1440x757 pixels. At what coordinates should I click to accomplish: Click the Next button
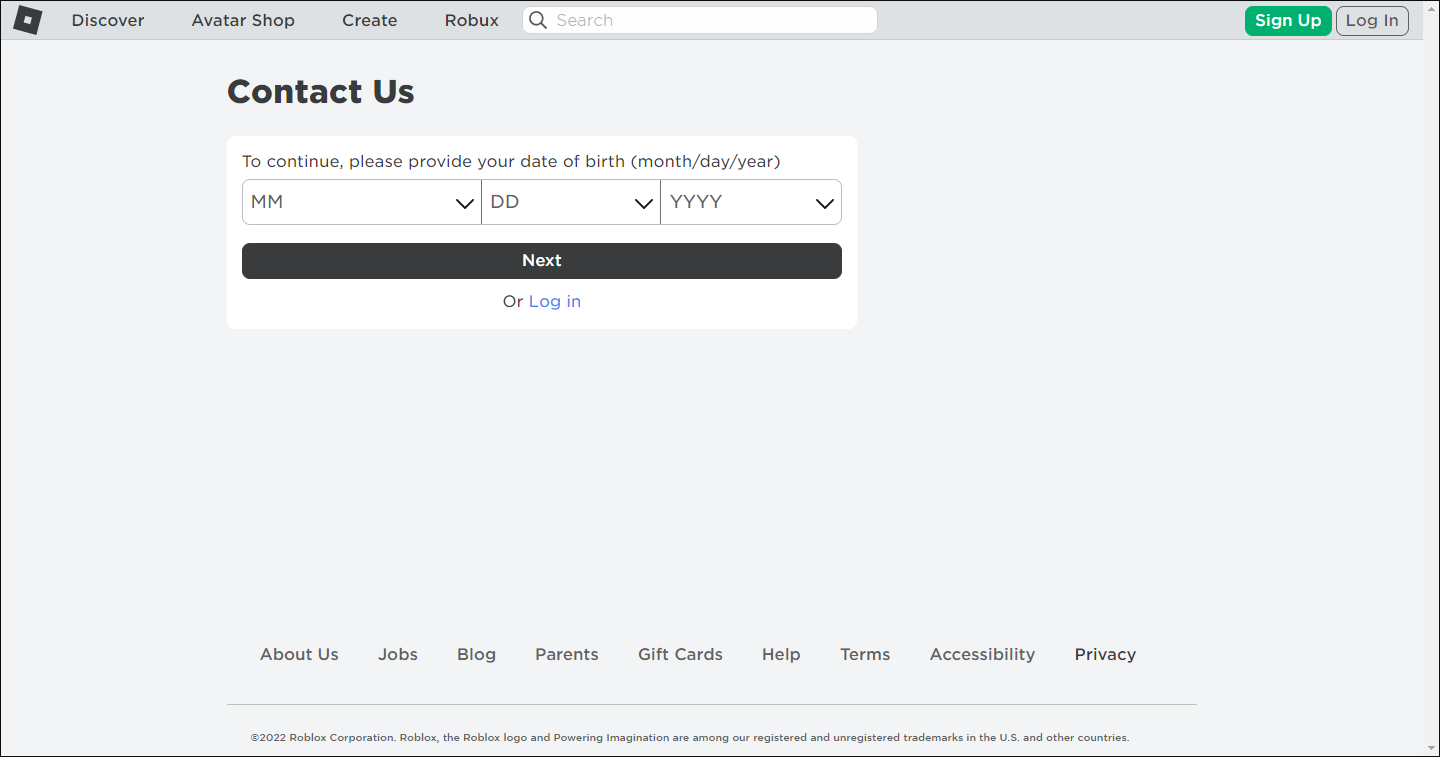tap(542, 261)
